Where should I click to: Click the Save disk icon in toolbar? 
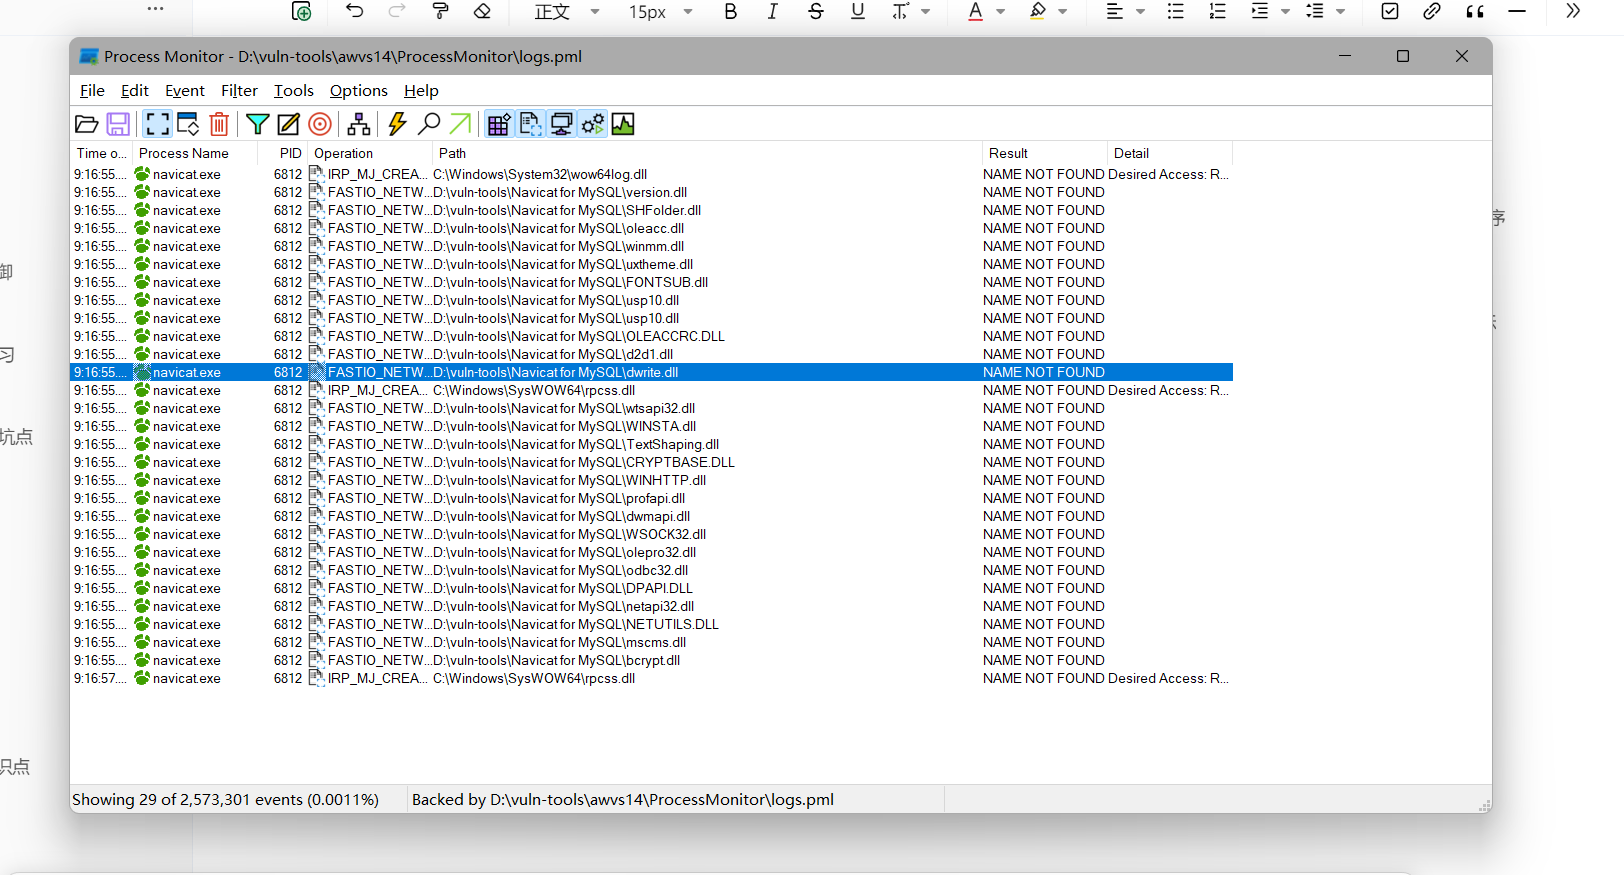coord(118,124)
